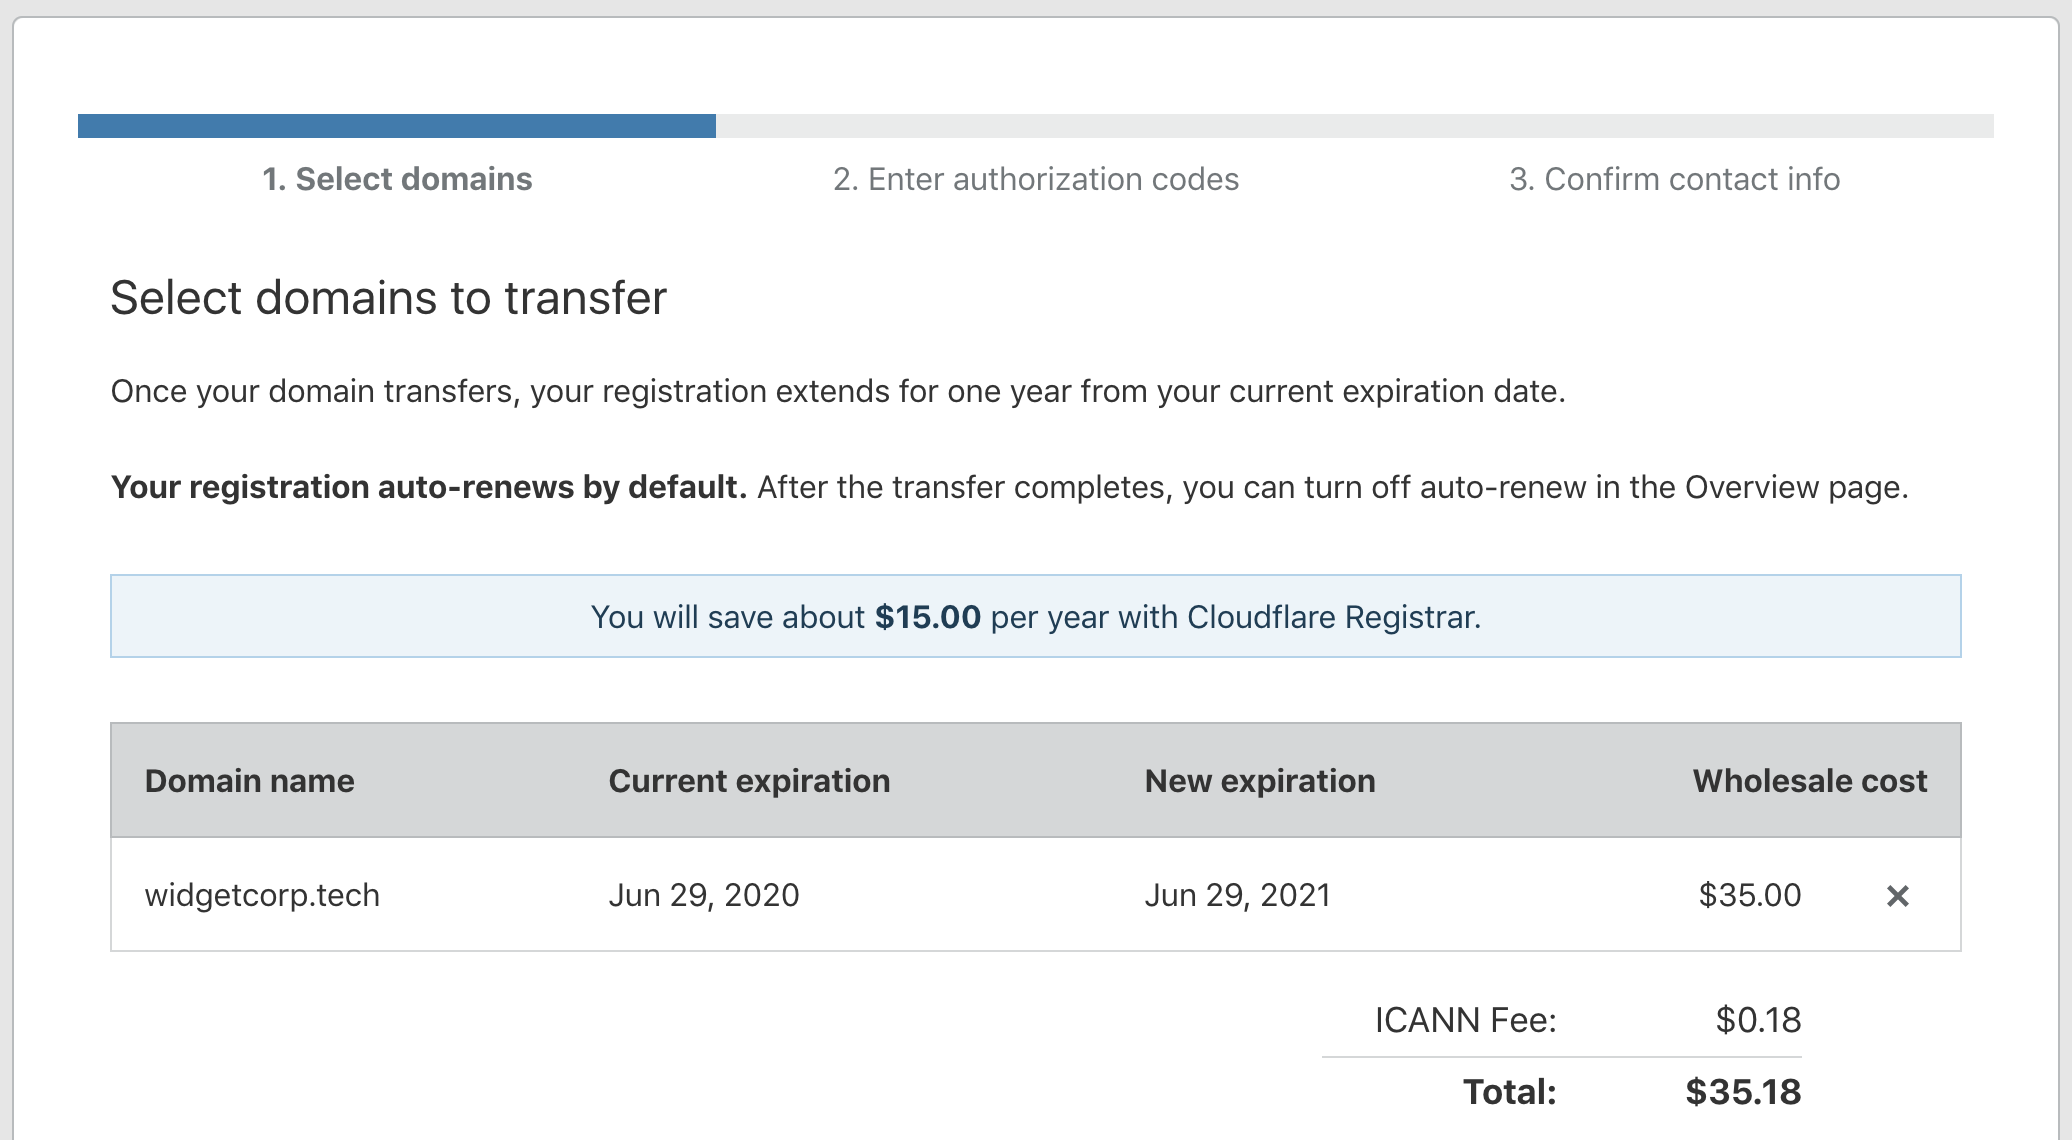Click the Cloudflare Registrar savings banner
This screenshot has width=2072, height=1140.
point(1035,616)
